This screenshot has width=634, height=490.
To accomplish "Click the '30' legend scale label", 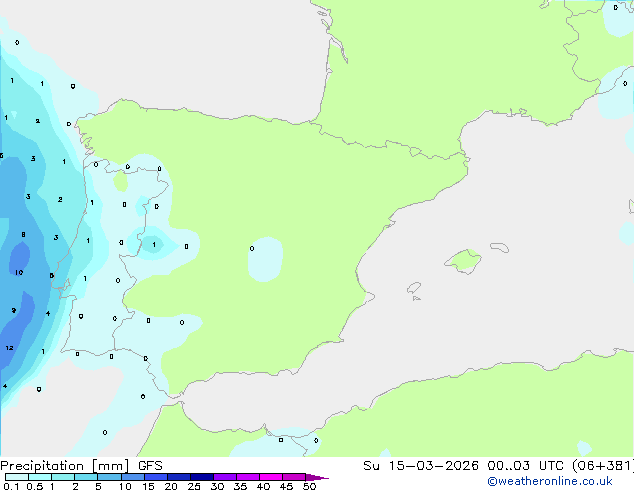I will point(217,486).
